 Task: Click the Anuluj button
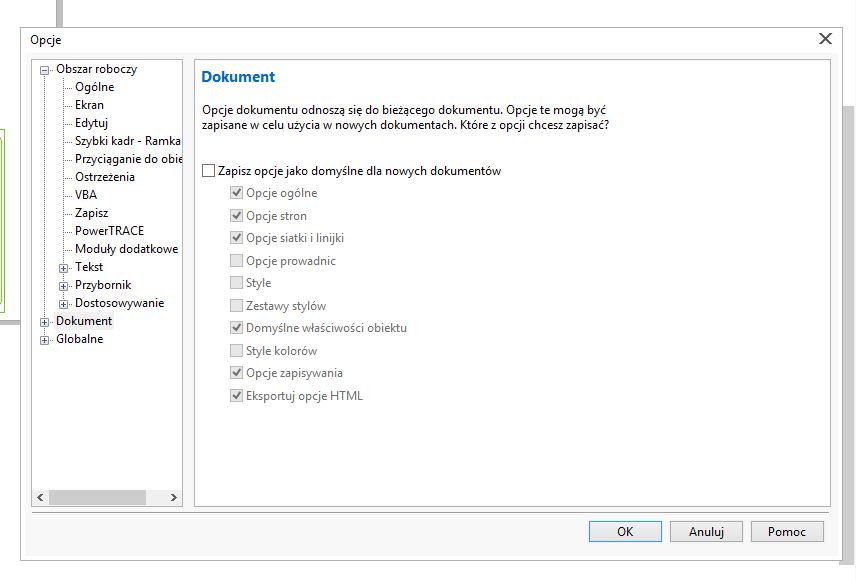[x=706, y=532]
